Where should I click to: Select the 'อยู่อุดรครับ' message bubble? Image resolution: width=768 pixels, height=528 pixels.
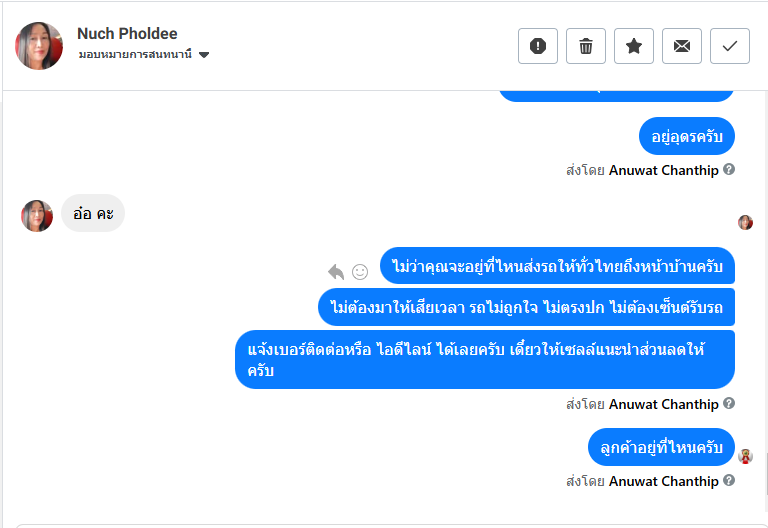[687, 136]
